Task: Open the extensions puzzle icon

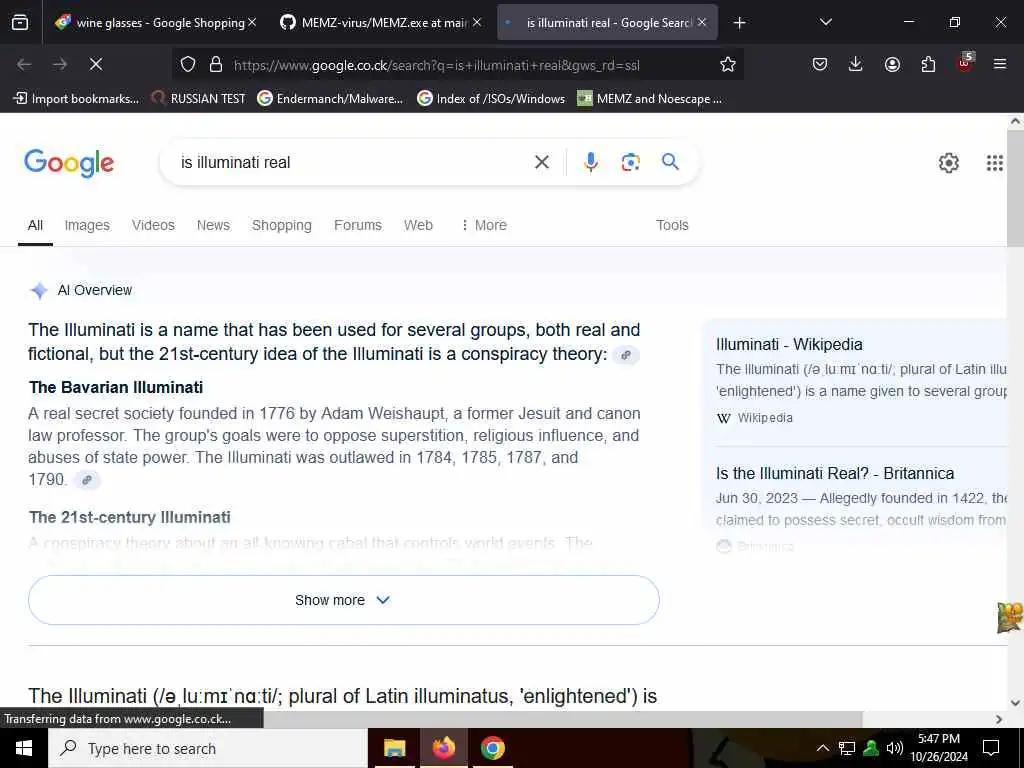Action: point(928,64)
